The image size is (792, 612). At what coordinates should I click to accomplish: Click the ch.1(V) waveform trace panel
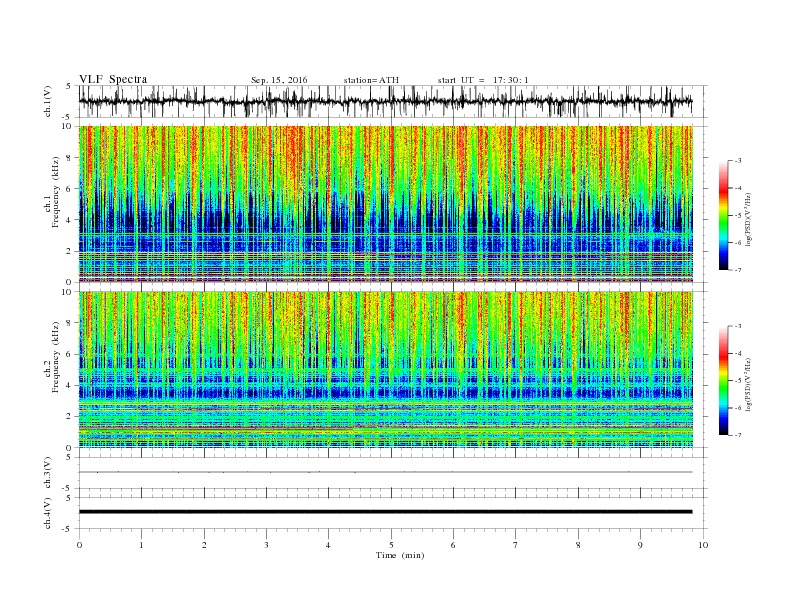point(393,101)
